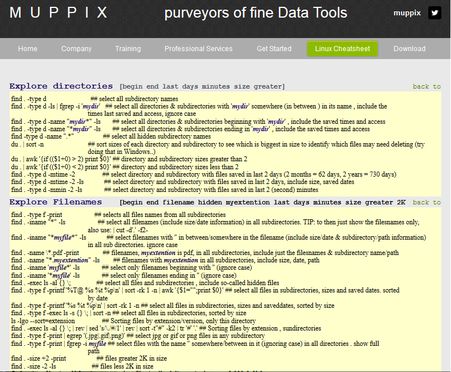Click the 'find . -size +2 -print' command
Screen dimensions: 451x372
[39, 359]
